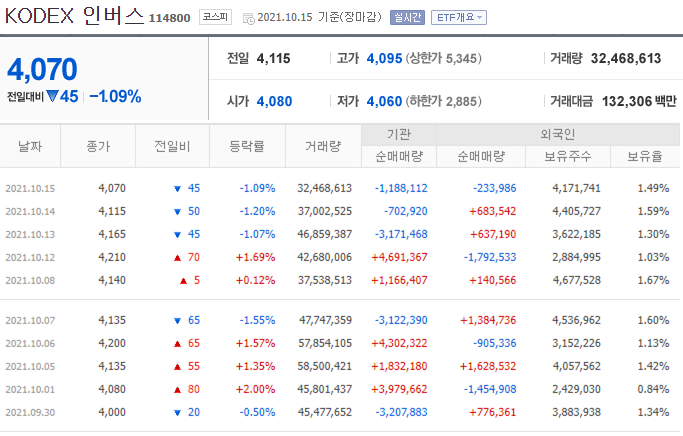Click the volume 37,538,513
683x436 pixels.
[325, 280]
